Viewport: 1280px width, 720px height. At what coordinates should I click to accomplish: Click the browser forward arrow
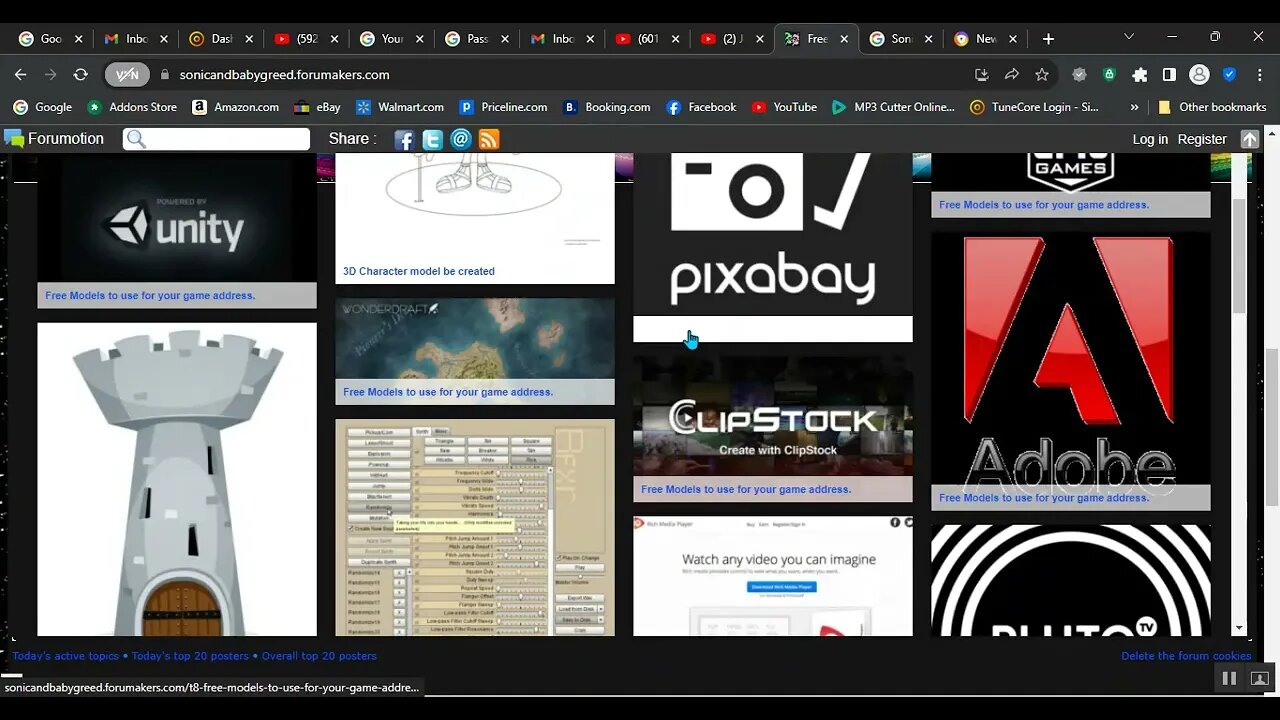coord(50,75)
